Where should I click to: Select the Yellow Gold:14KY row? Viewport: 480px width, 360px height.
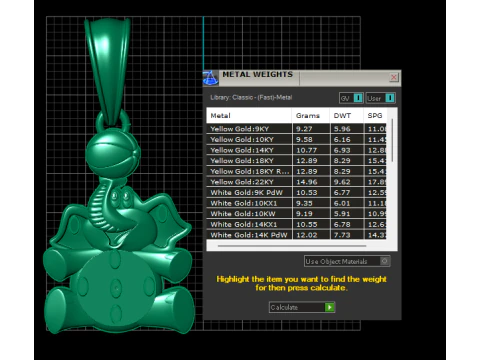[296, 150]
